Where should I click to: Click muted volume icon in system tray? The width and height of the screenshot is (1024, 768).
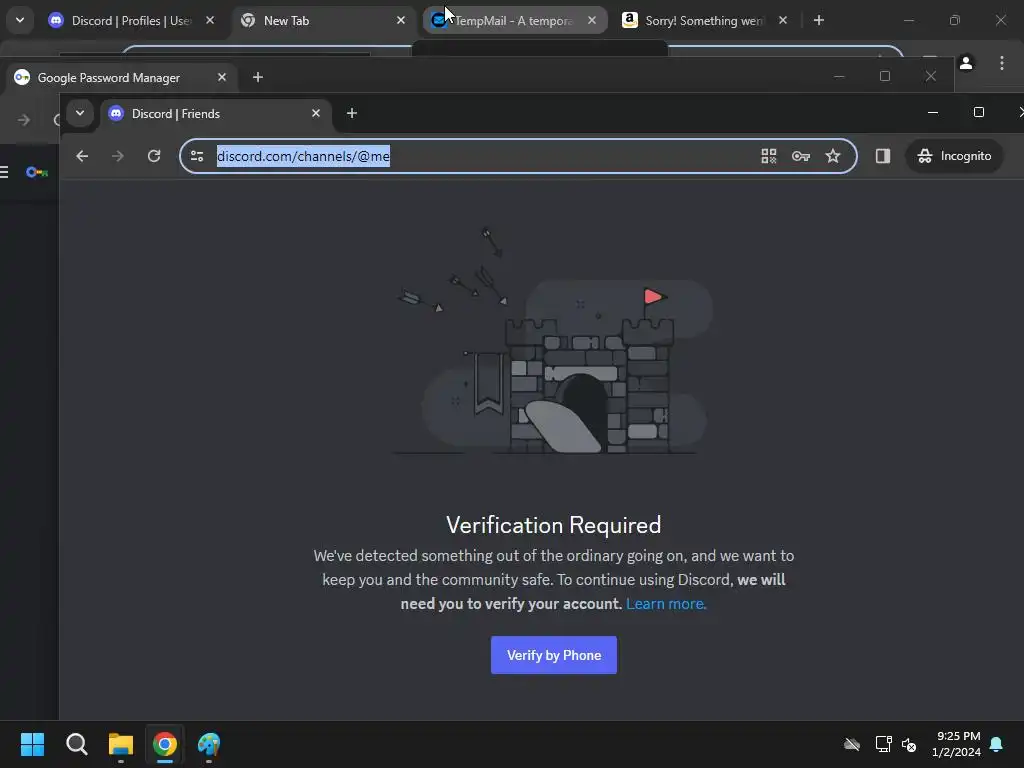[909, 744]
